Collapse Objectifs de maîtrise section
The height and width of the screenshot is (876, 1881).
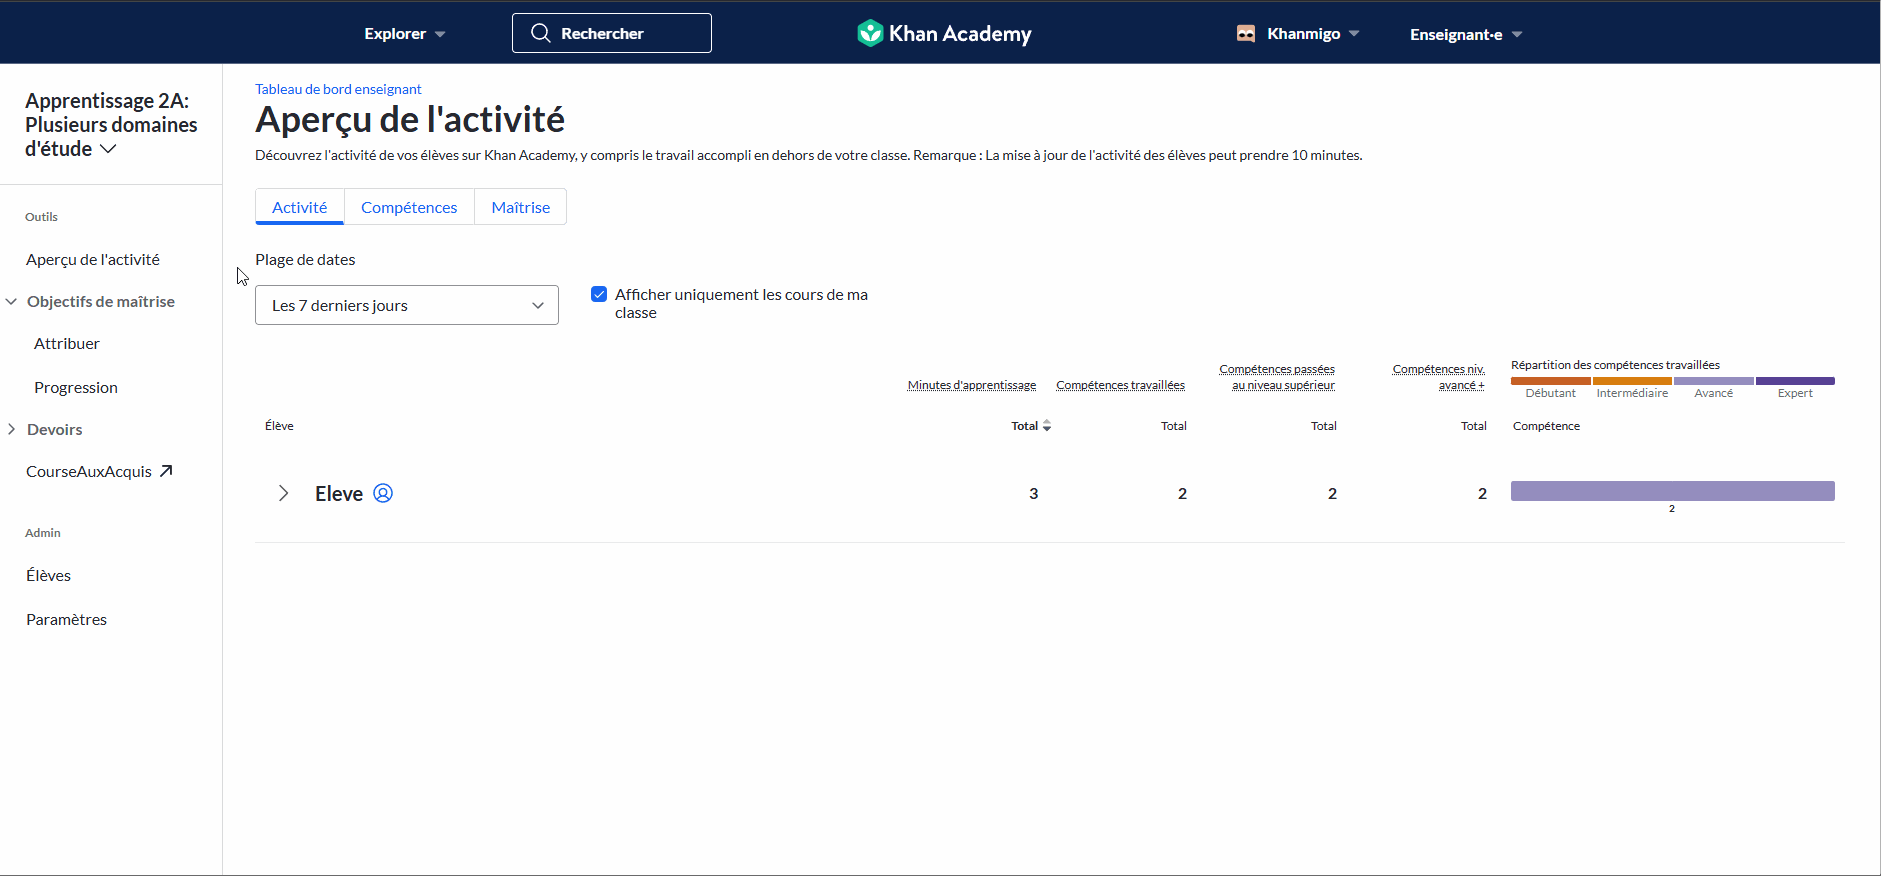tap(12, 301)
